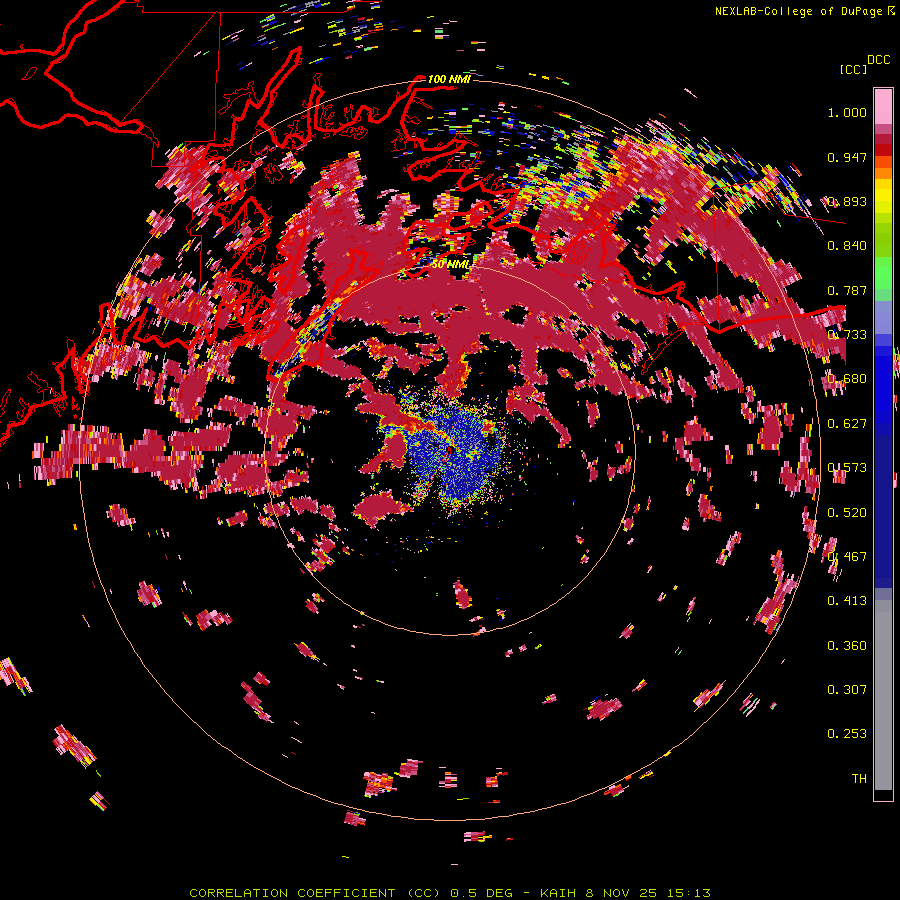This screenshot has width=900, height=900.
Task: Select the 0.787 scale value
Action: (x=847, y=290)
